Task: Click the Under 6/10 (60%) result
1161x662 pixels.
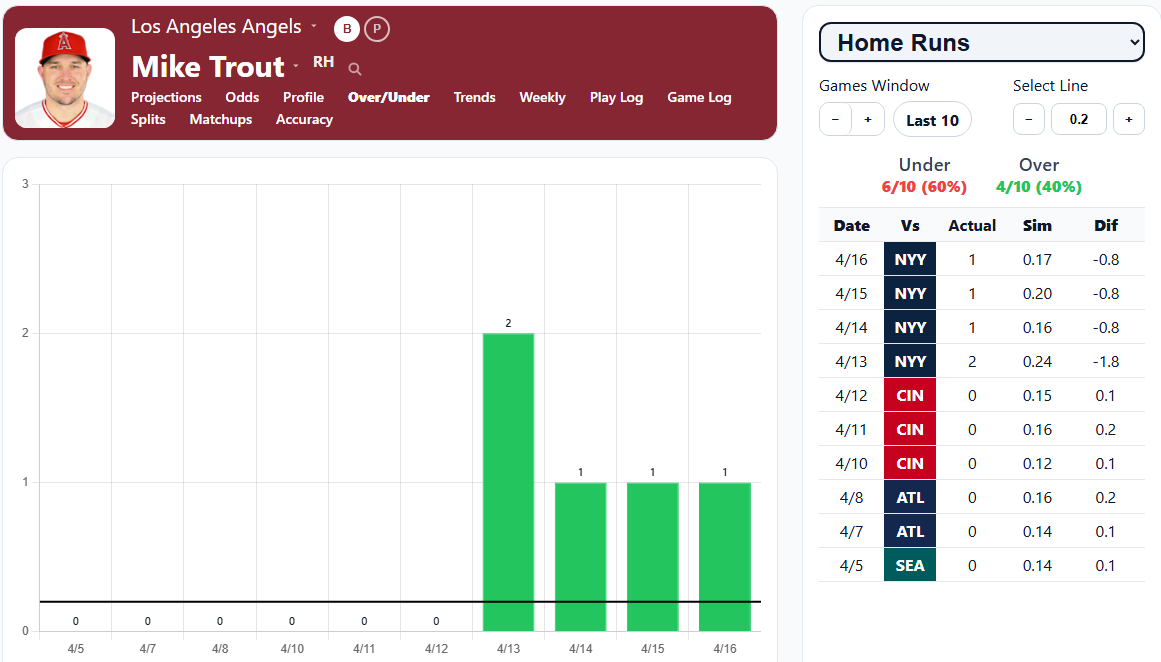Action: (x=924, y=187)
